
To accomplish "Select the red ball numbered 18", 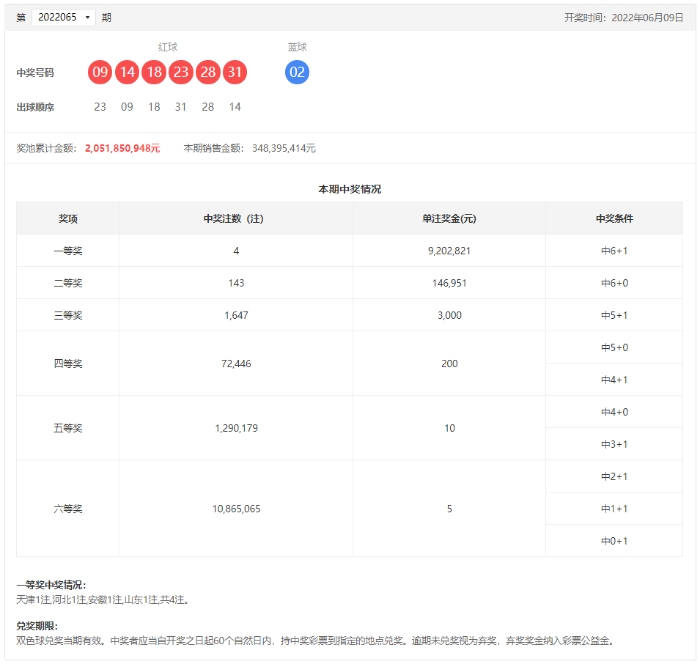I will [x=154, y=72].
